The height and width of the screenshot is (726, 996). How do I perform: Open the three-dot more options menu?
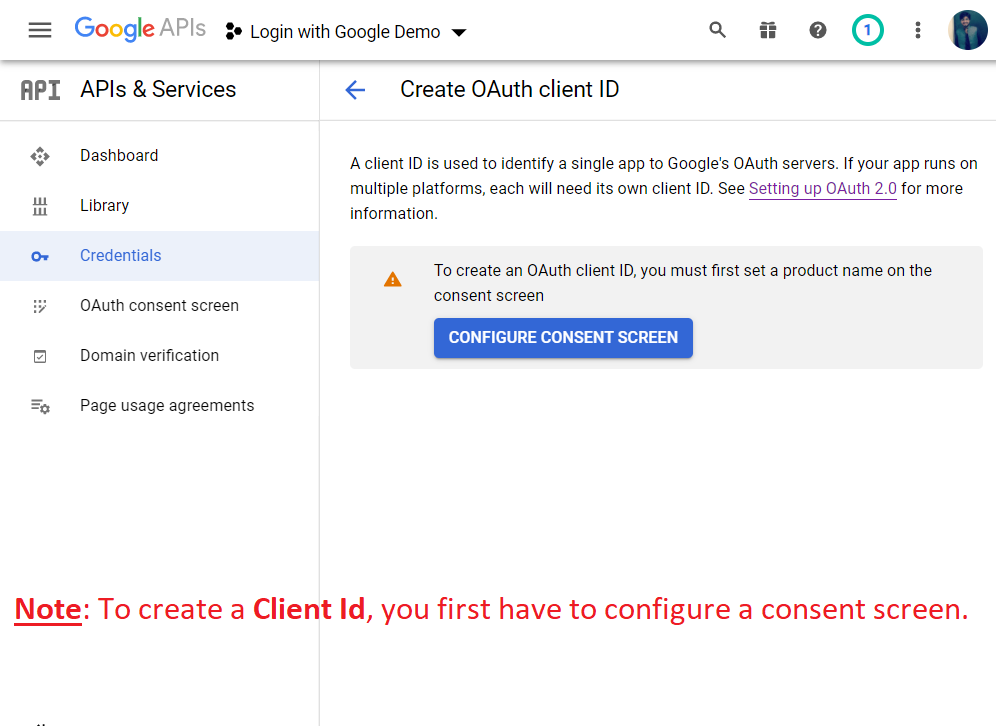point(917,30)
